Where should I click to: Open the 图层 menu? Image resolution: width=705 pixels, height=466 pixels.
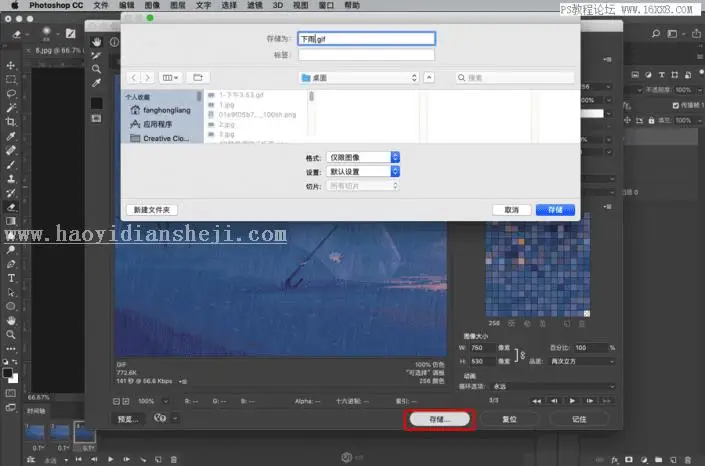click(x=178, y=5)
